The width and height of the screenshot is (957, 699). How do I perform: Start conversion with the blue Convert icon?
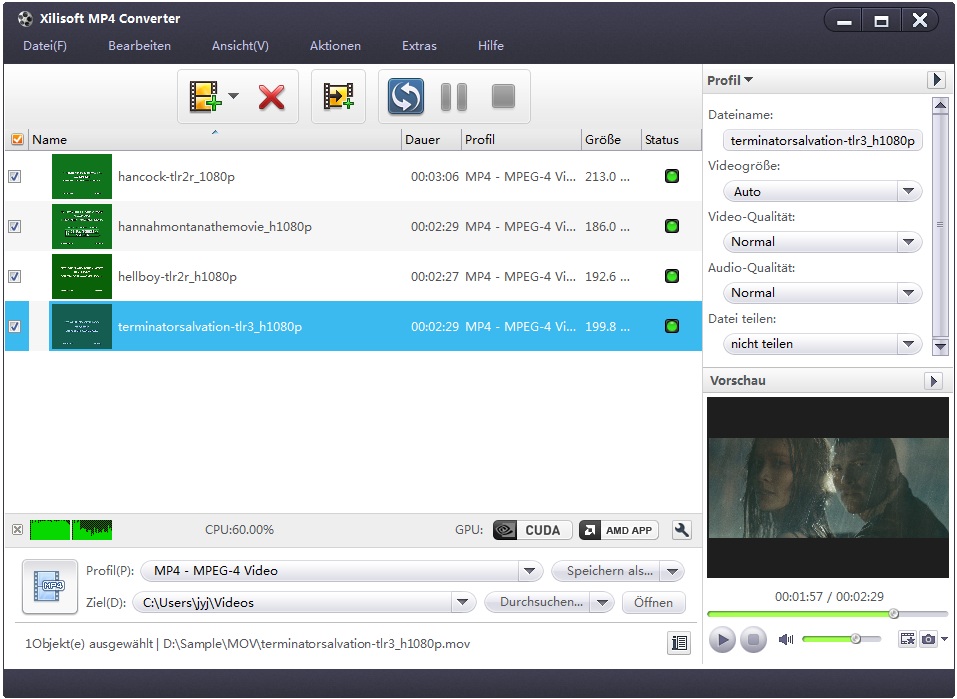pyautogui.click(x=406, y=96)
